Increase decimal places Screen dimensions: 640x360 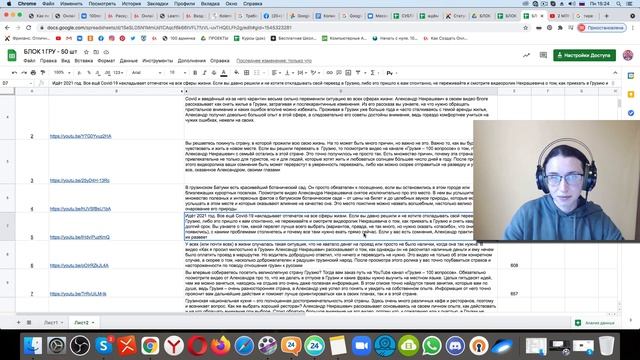click(107, 73)
